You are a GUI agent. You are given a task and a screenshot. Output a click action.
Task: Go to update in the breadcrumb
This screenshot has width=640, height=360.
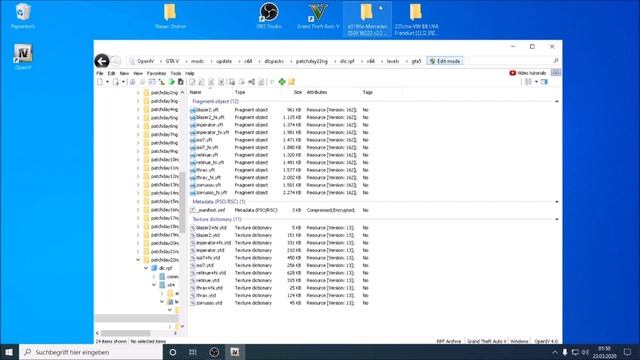click(x=224, y=61)
